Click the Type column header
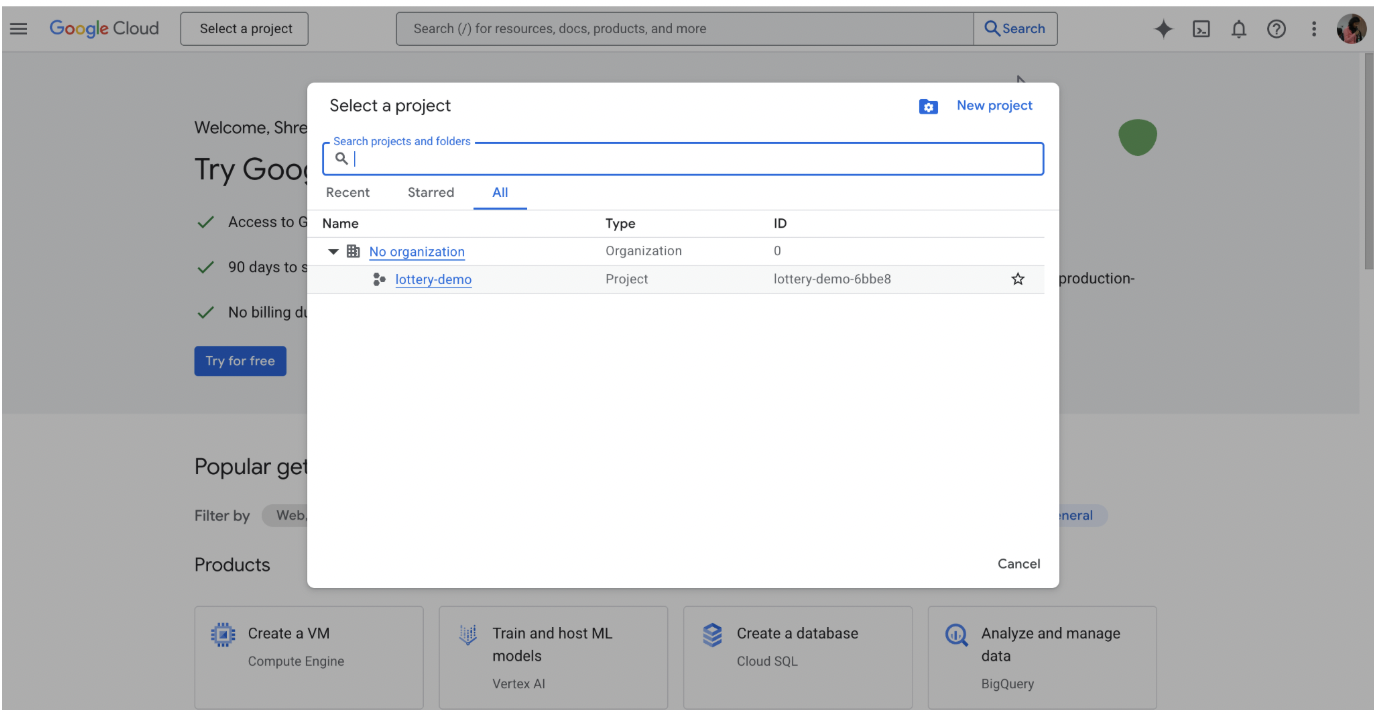 [620, 224]
